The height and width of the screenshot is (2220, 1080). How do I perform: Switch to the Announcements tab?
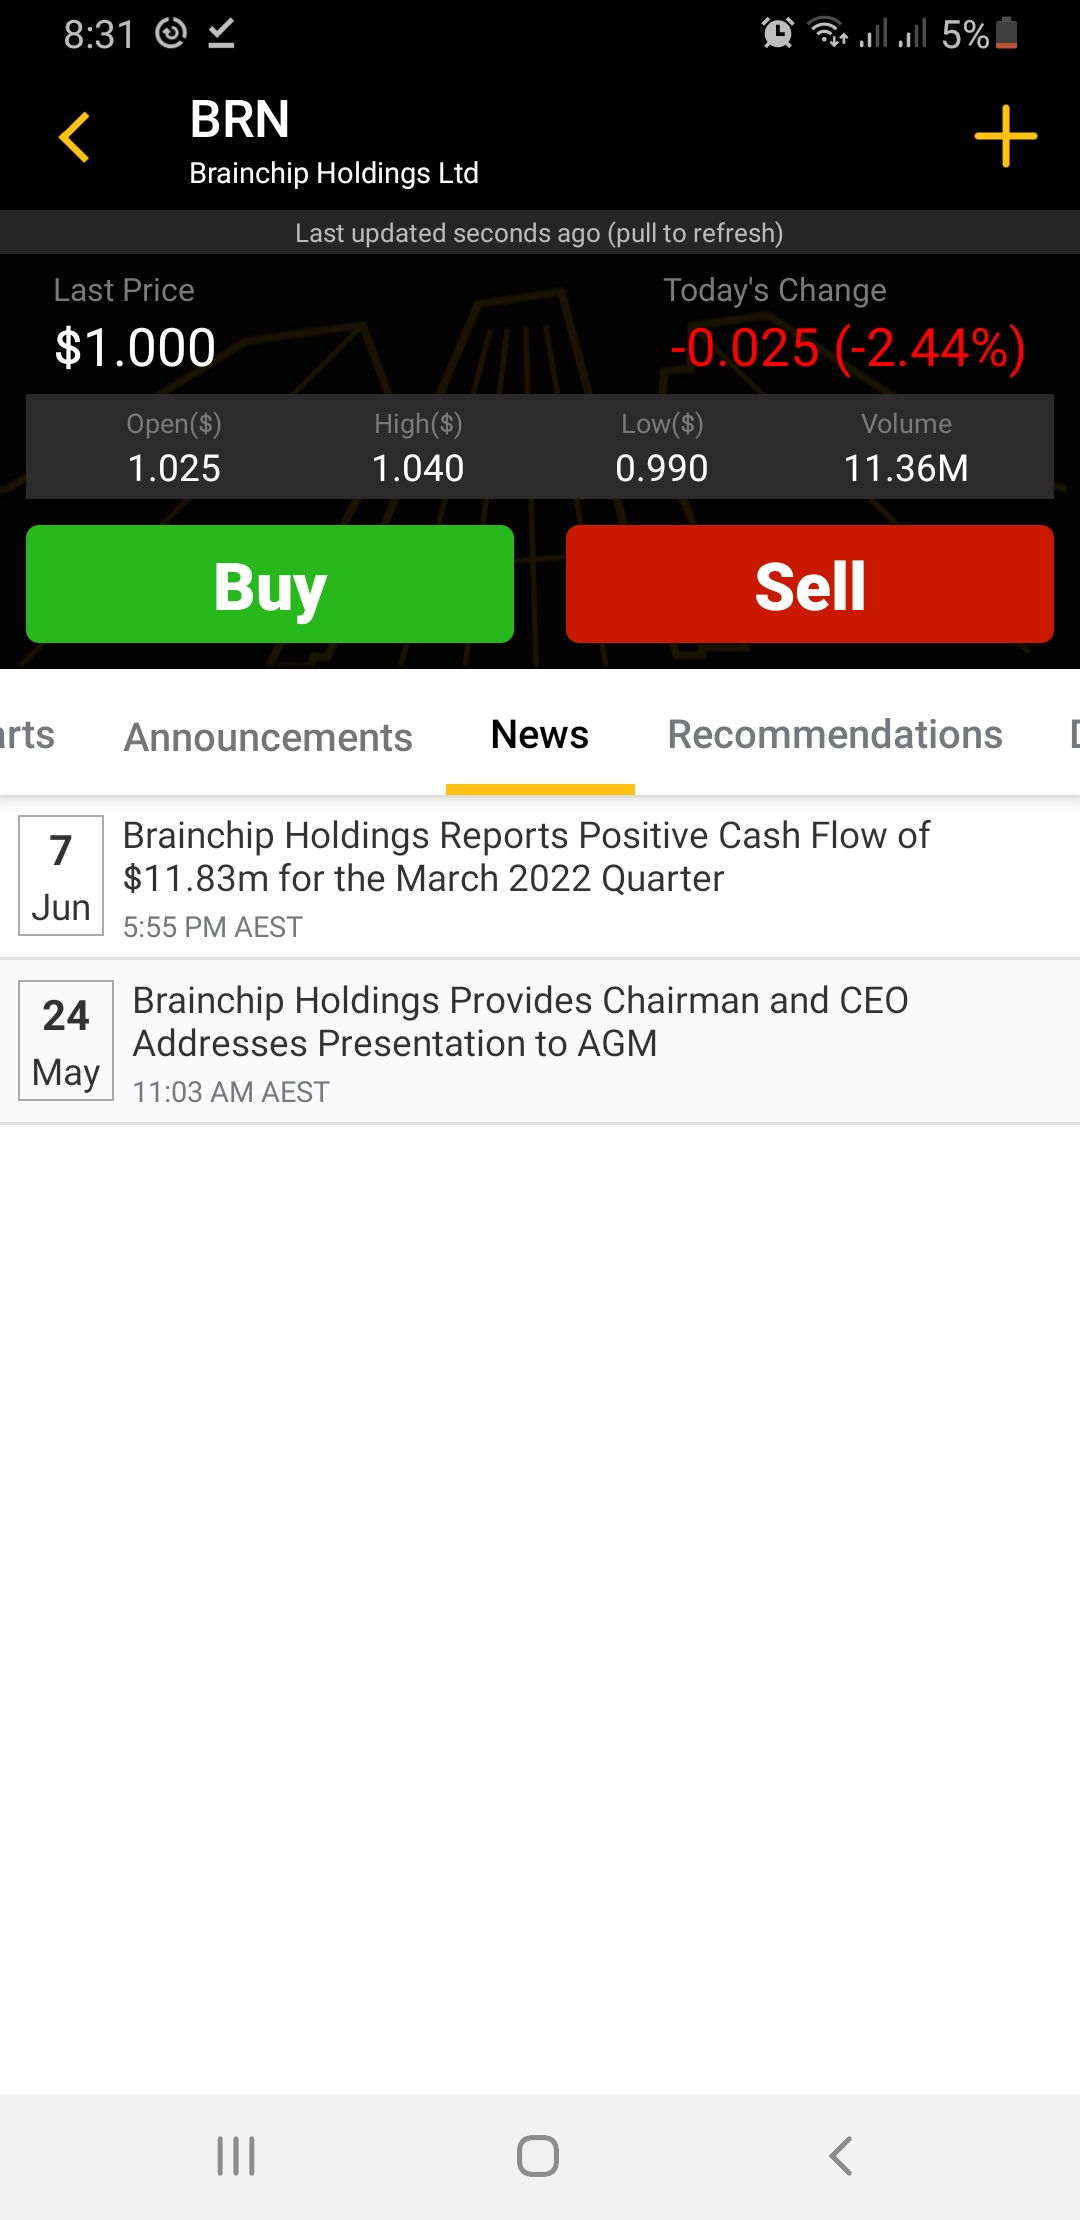(x=268, y=737)
